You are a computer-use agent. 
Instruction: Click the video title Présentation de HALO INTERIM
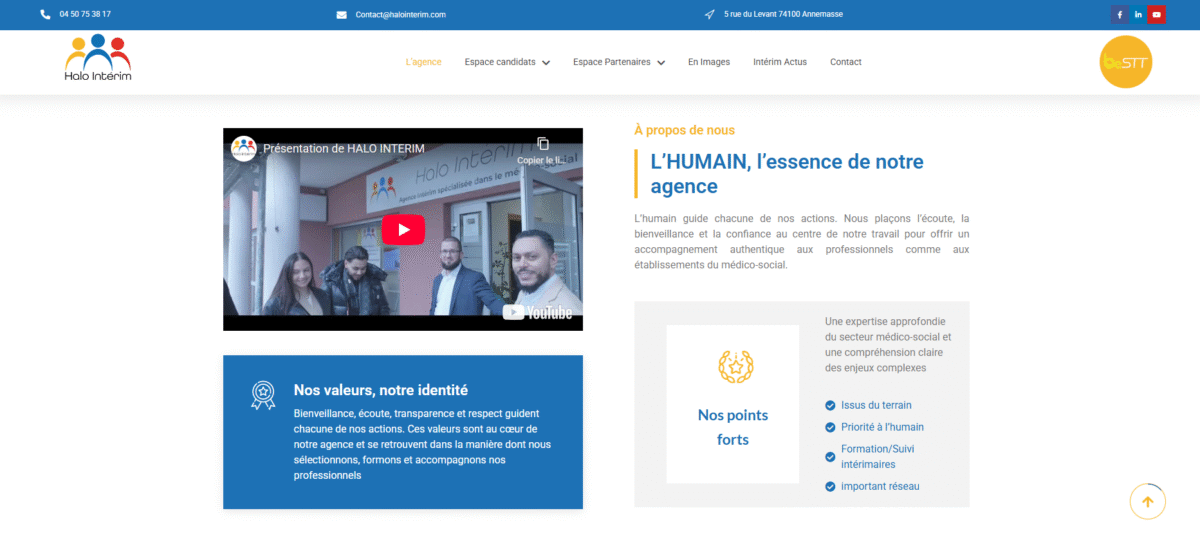coord(343,148)
